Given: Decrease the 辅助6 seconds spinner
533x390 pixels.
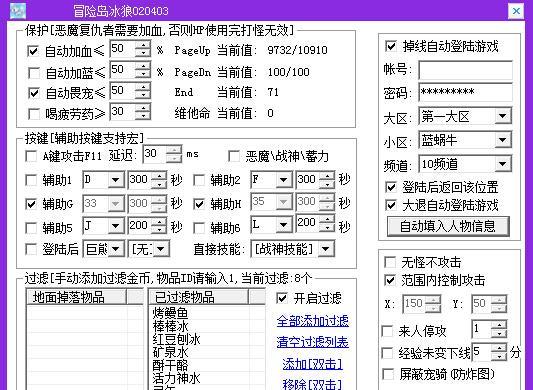Looking at the screenshot, I should [327, 228].
